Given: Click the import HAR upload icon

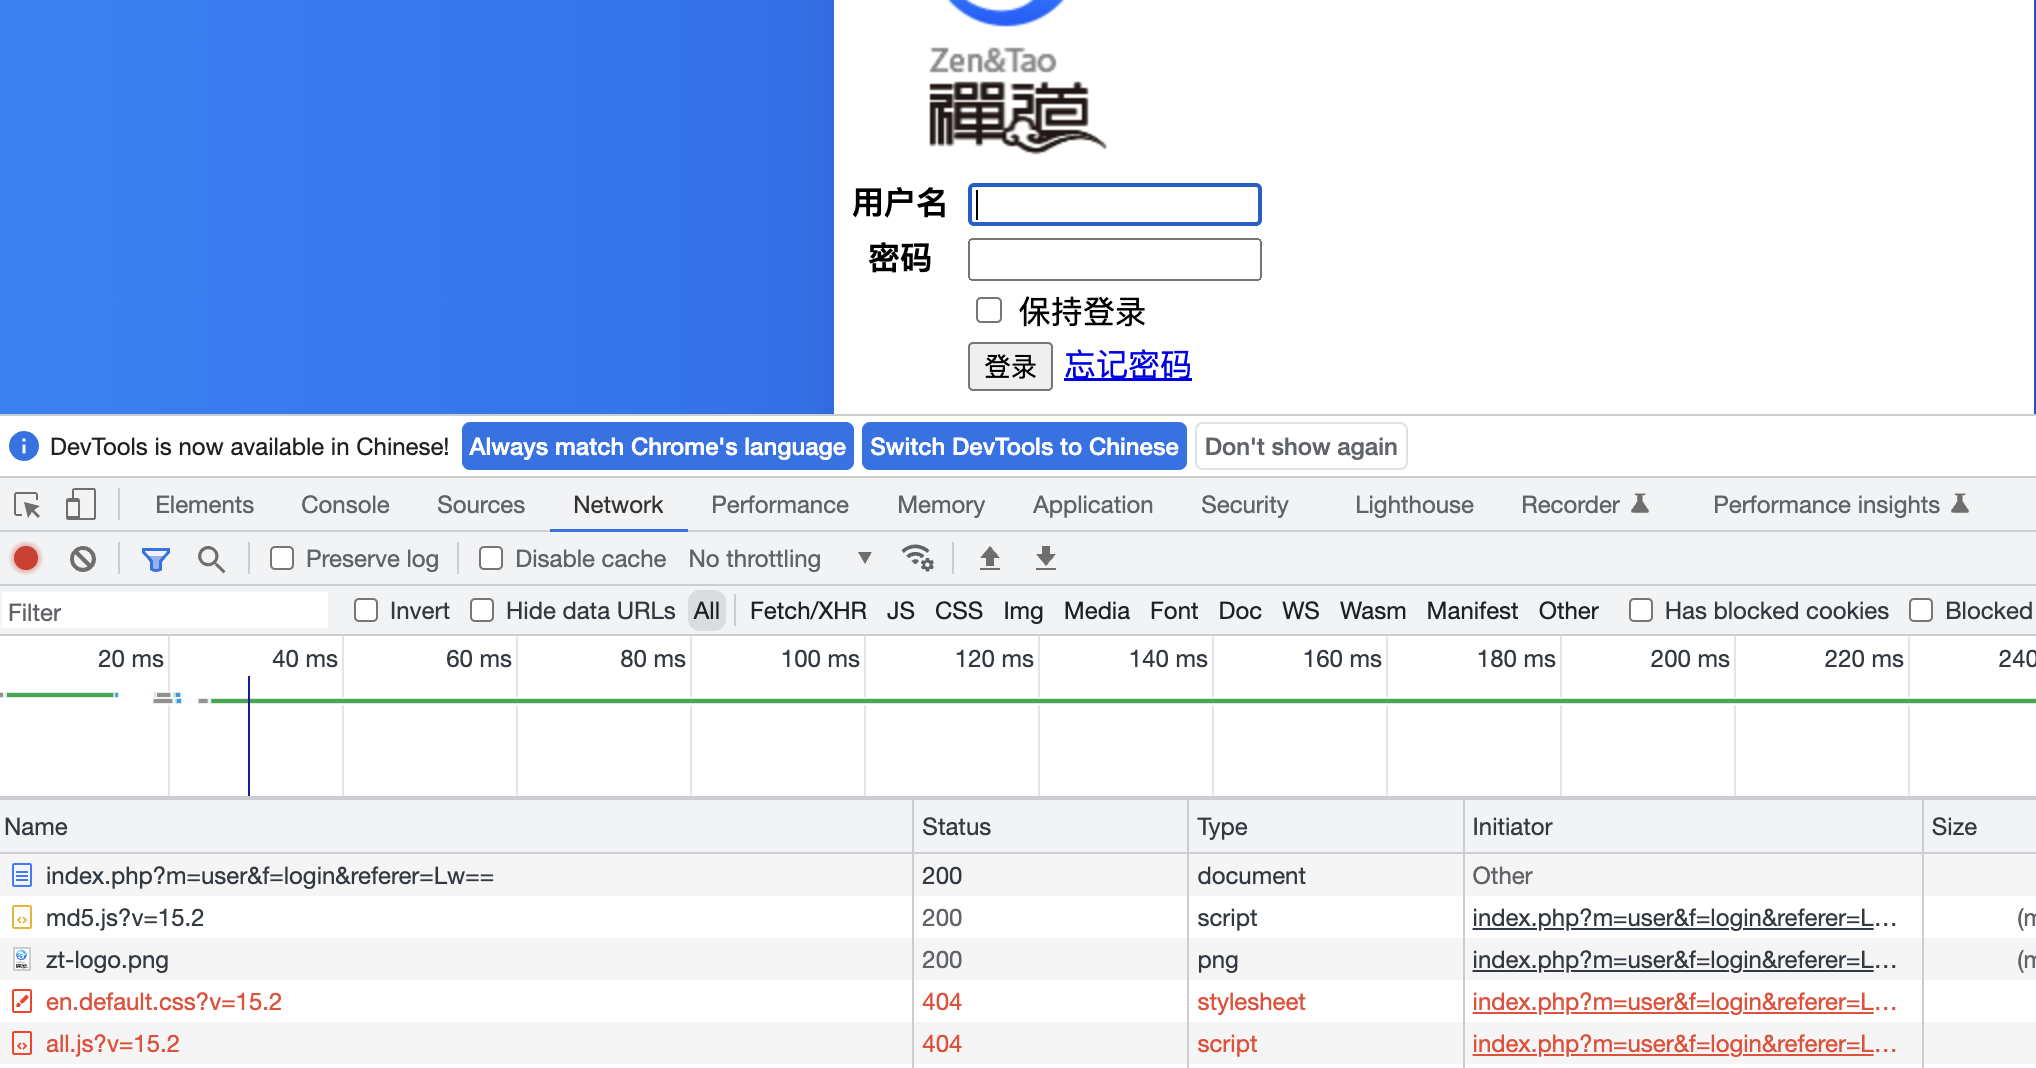Looking at the screenshot, I should (989, 558).
